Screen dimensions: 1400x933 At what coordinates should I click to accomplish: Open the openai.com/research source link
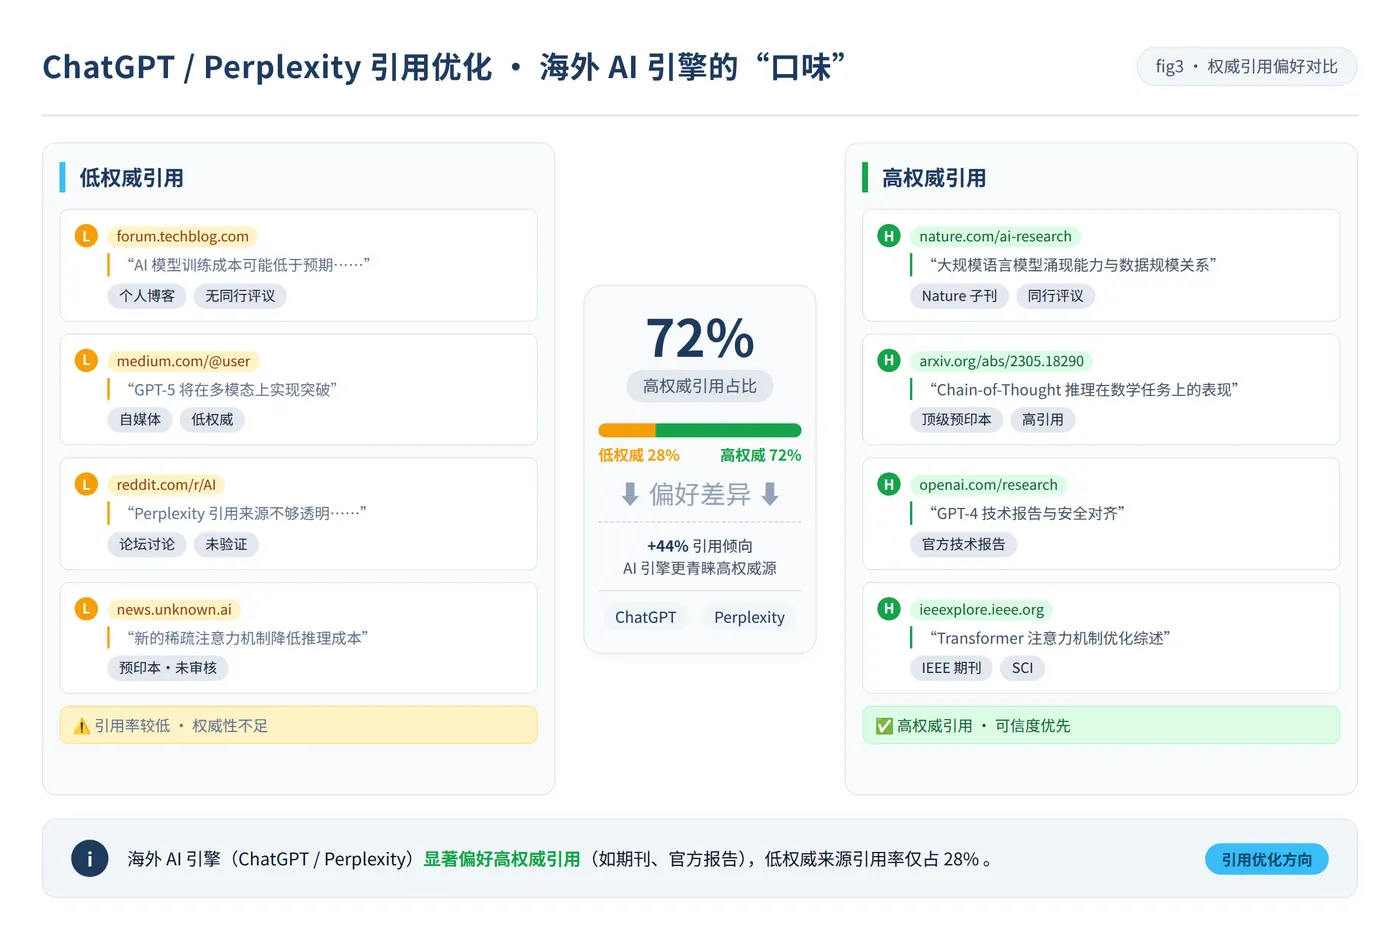pyautogui.click(x=988, y=485)
